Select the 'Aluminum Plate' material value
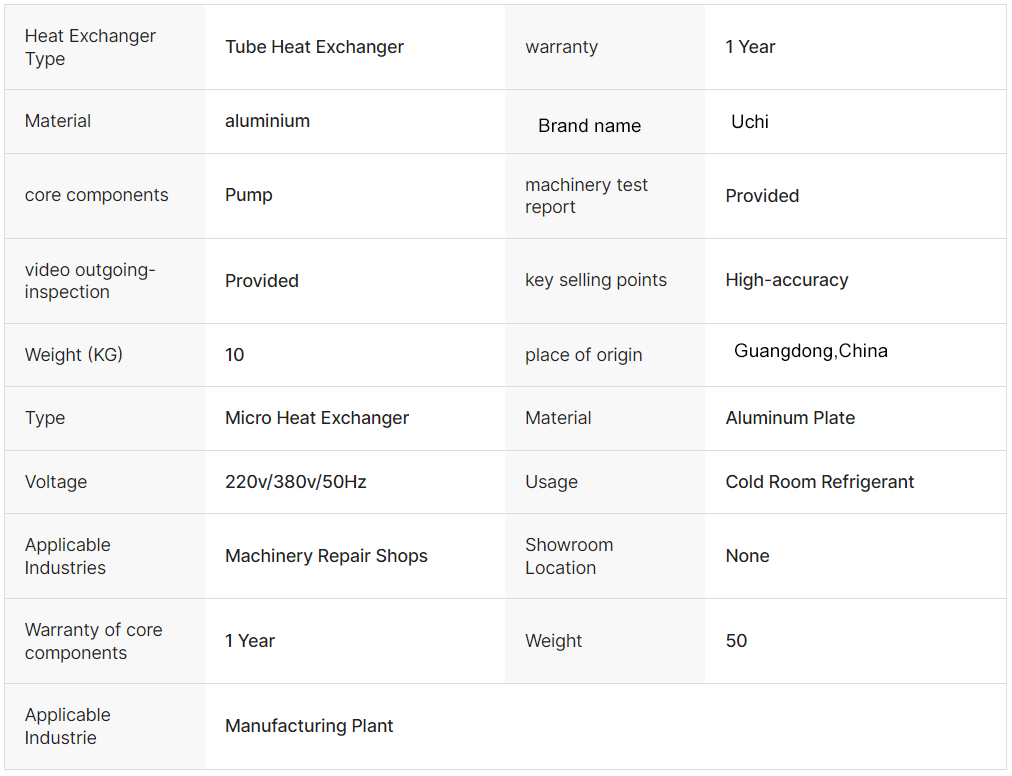The image size is (1012, 776). [790, 418]
